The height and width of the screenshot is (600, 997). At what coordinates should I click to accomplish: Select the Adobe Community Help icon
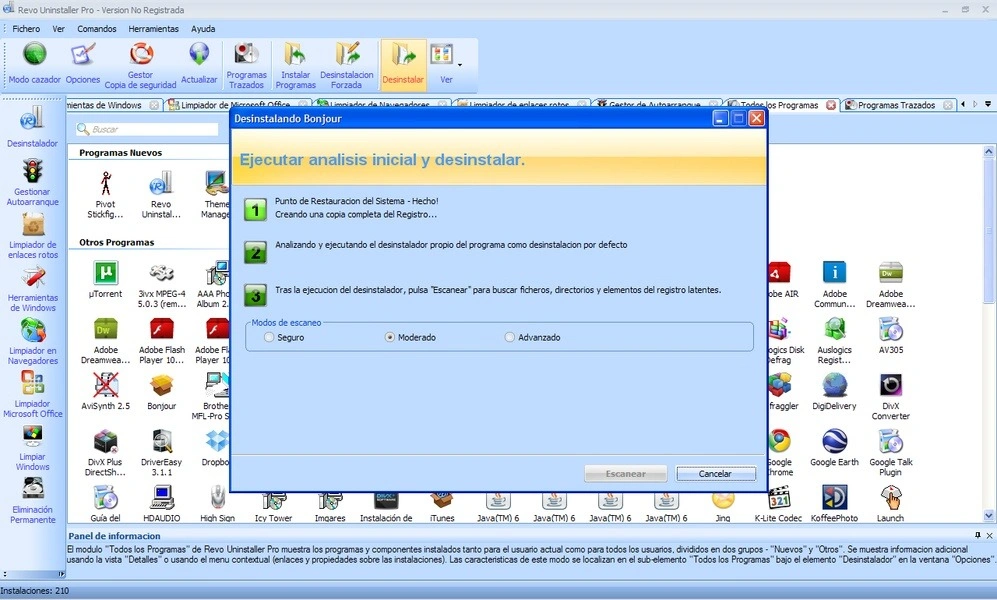[x=834, y=284]
